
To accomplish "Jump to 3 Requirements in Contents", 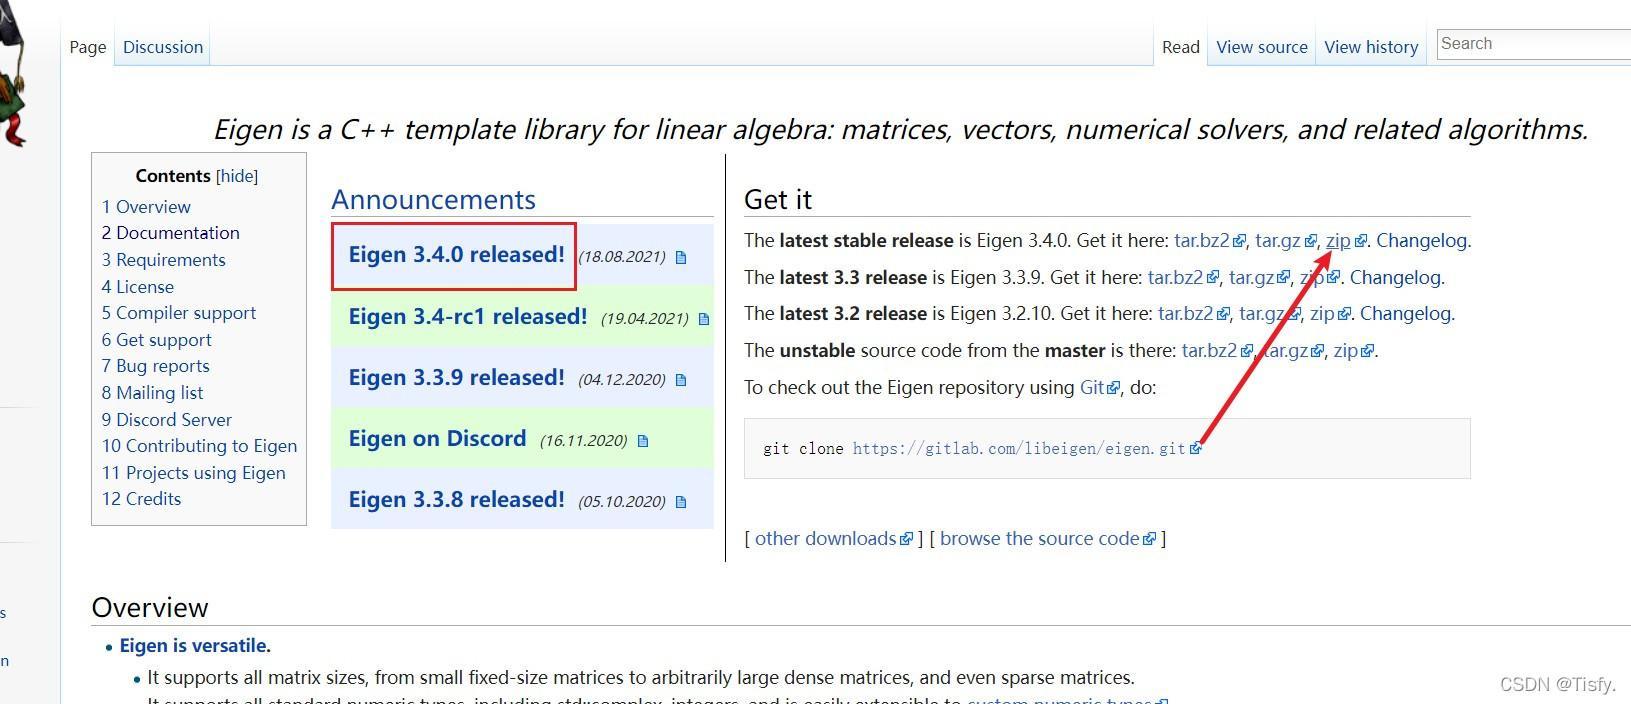I will [163, 260].
